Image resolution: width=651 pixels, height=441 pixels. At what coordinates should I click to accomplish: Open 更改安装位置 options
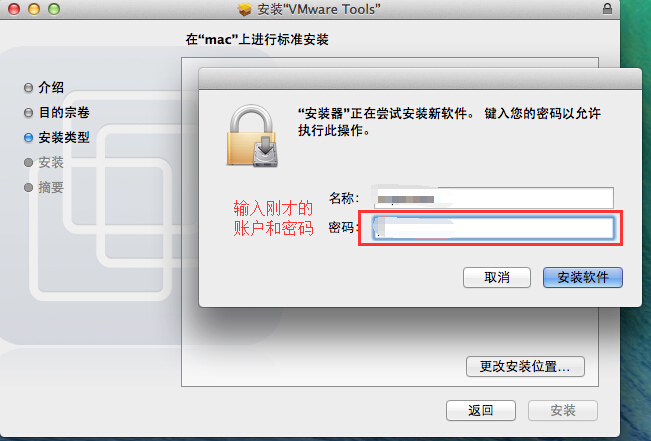point(525,366)
